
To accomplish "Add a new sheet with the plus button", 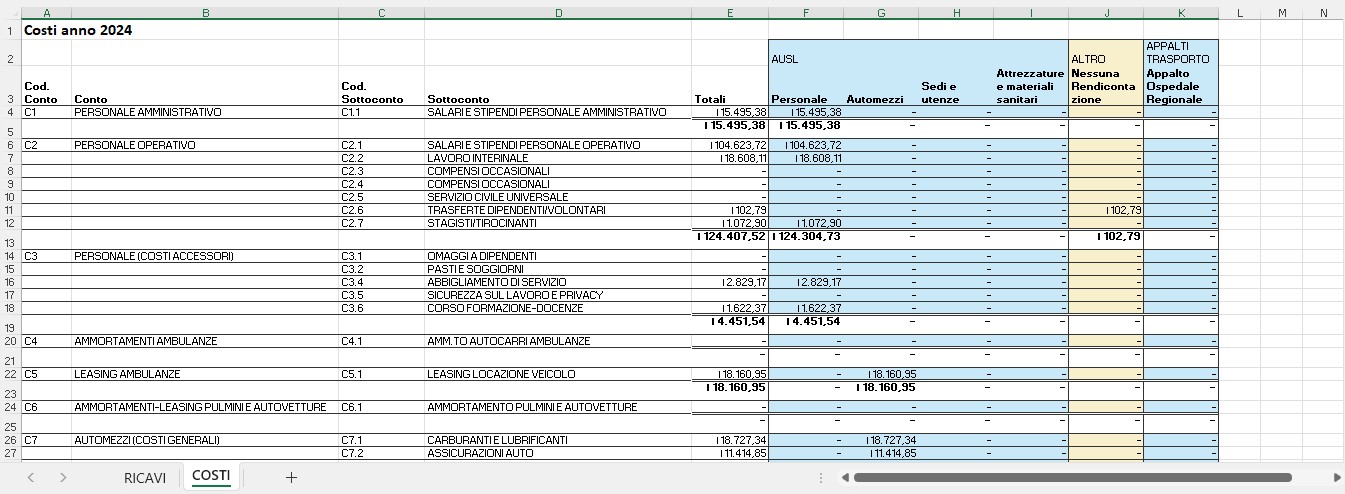I will pos(291,477).
